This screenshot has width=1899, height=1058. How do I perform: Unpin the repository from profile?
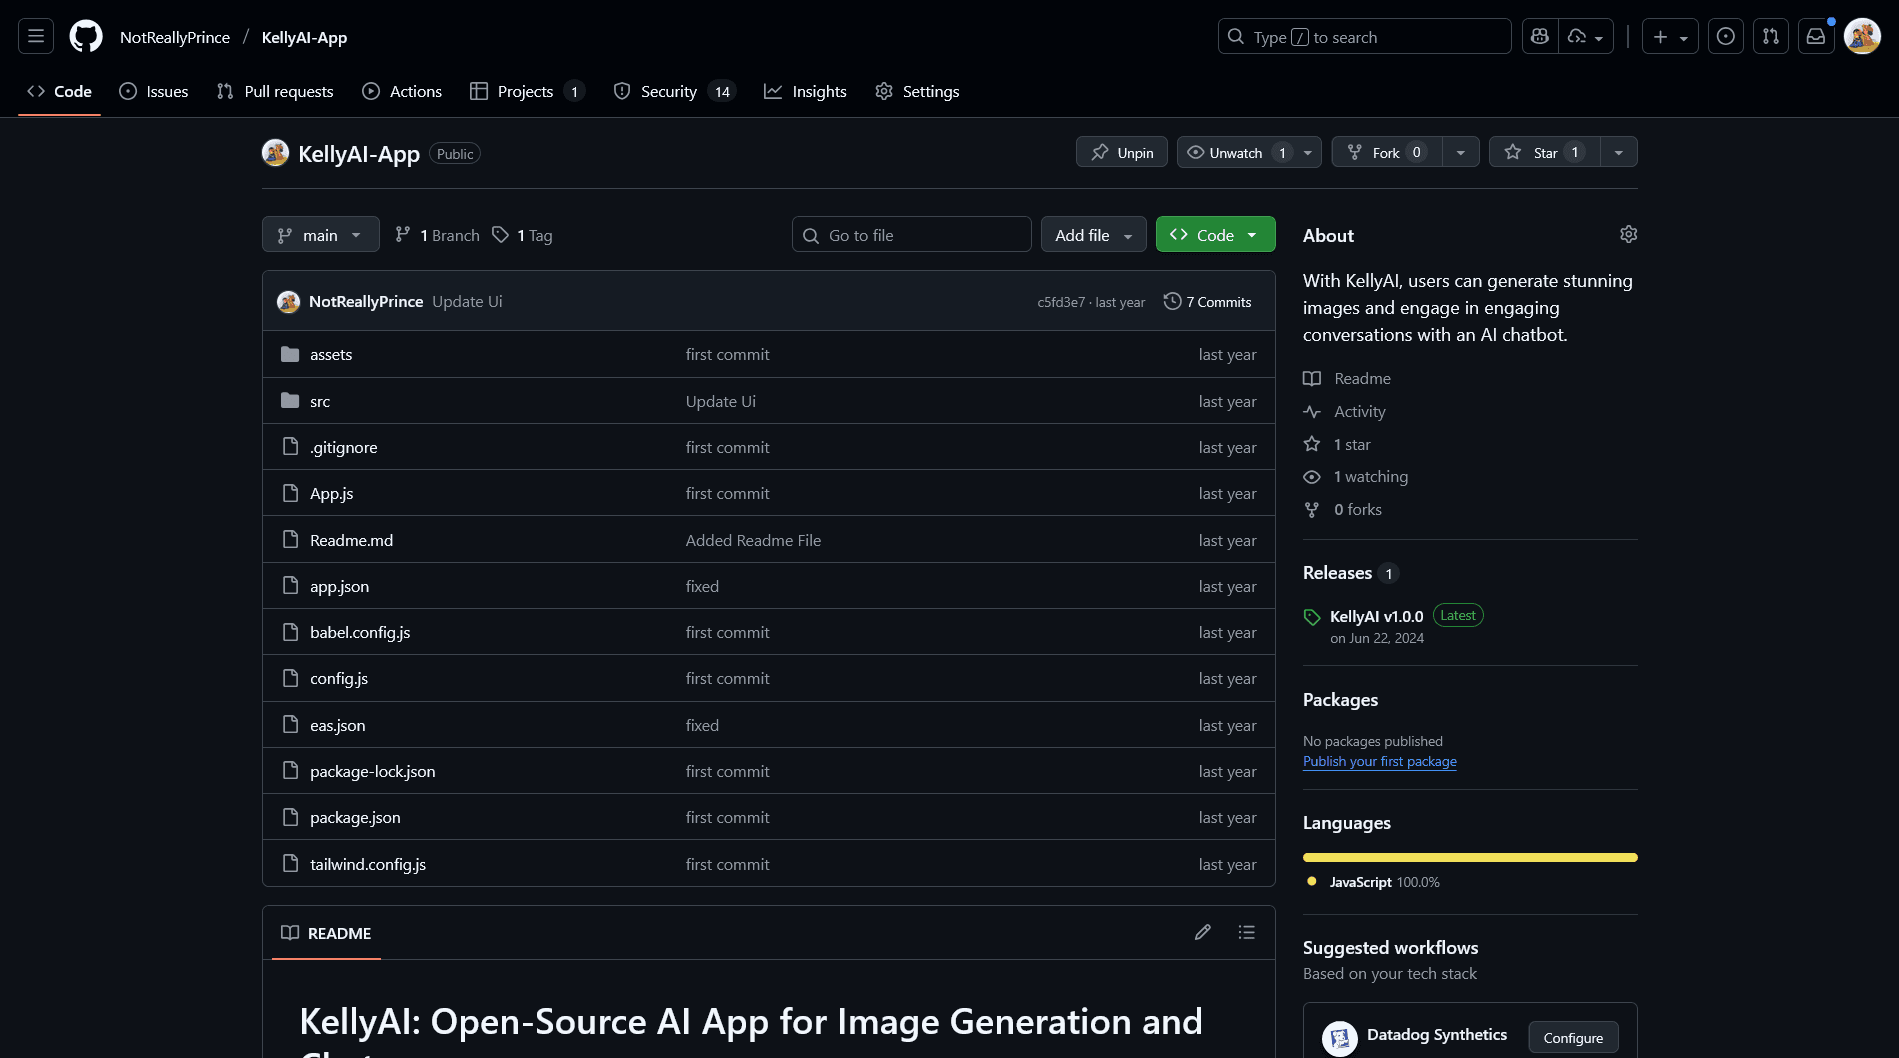[1122, 152]
